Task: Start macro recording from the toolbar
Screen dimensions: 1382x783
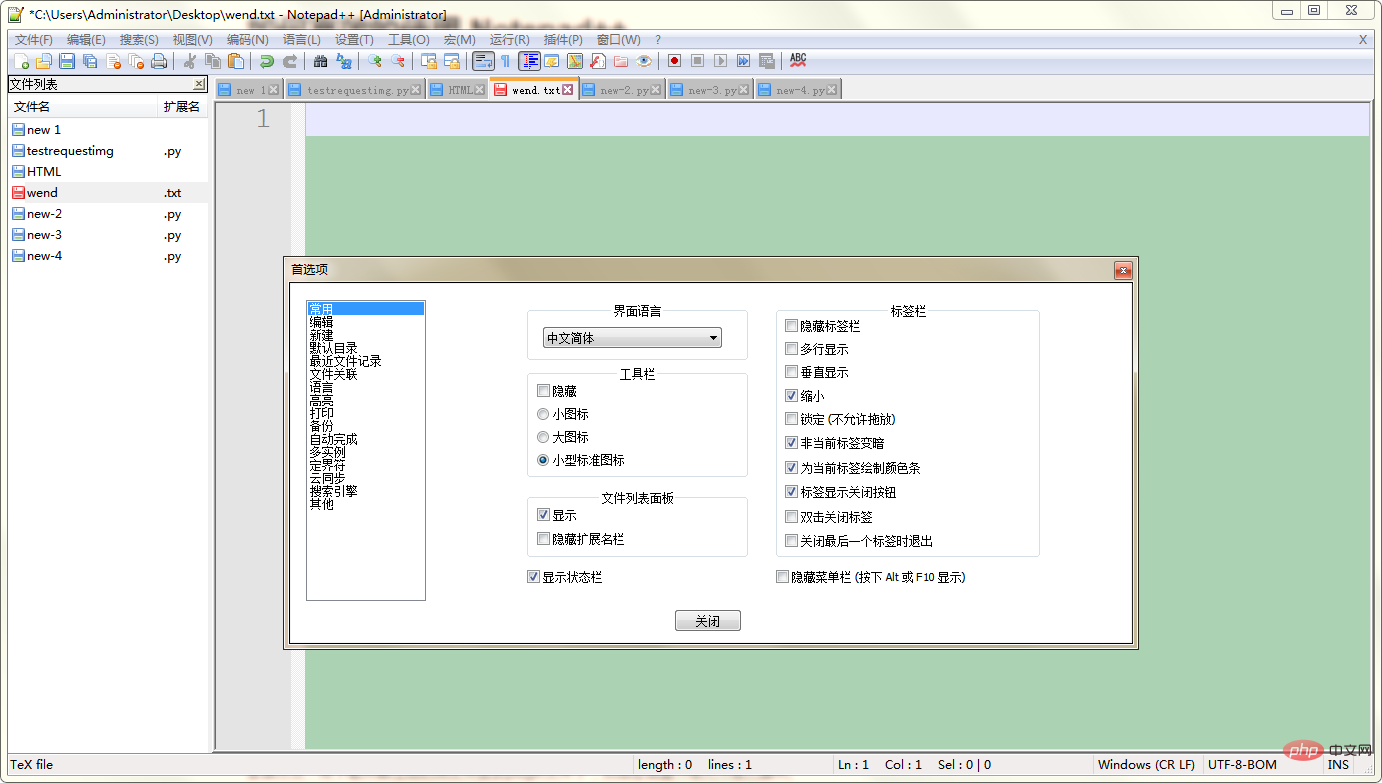Action: [x=673, y=61]
